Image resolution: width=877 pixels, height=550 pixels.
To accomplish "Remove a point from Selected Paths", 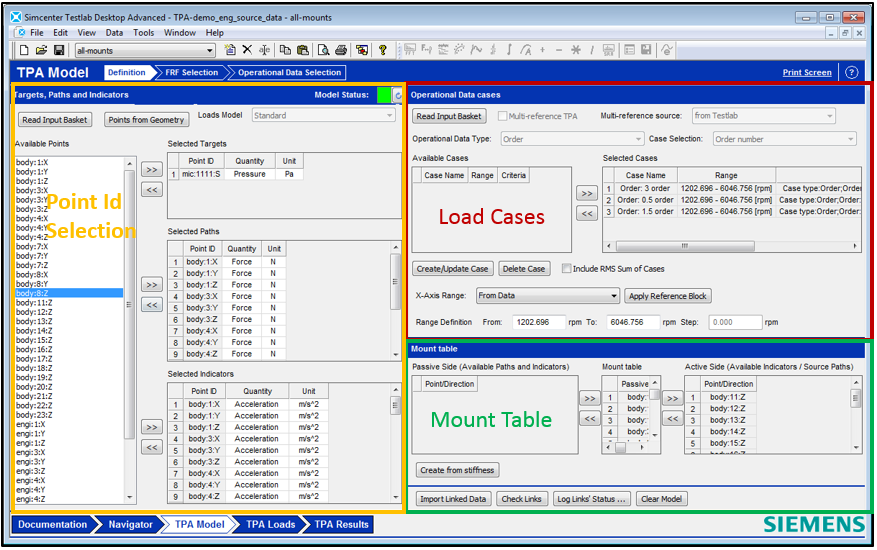I will (x=152, y=305).
